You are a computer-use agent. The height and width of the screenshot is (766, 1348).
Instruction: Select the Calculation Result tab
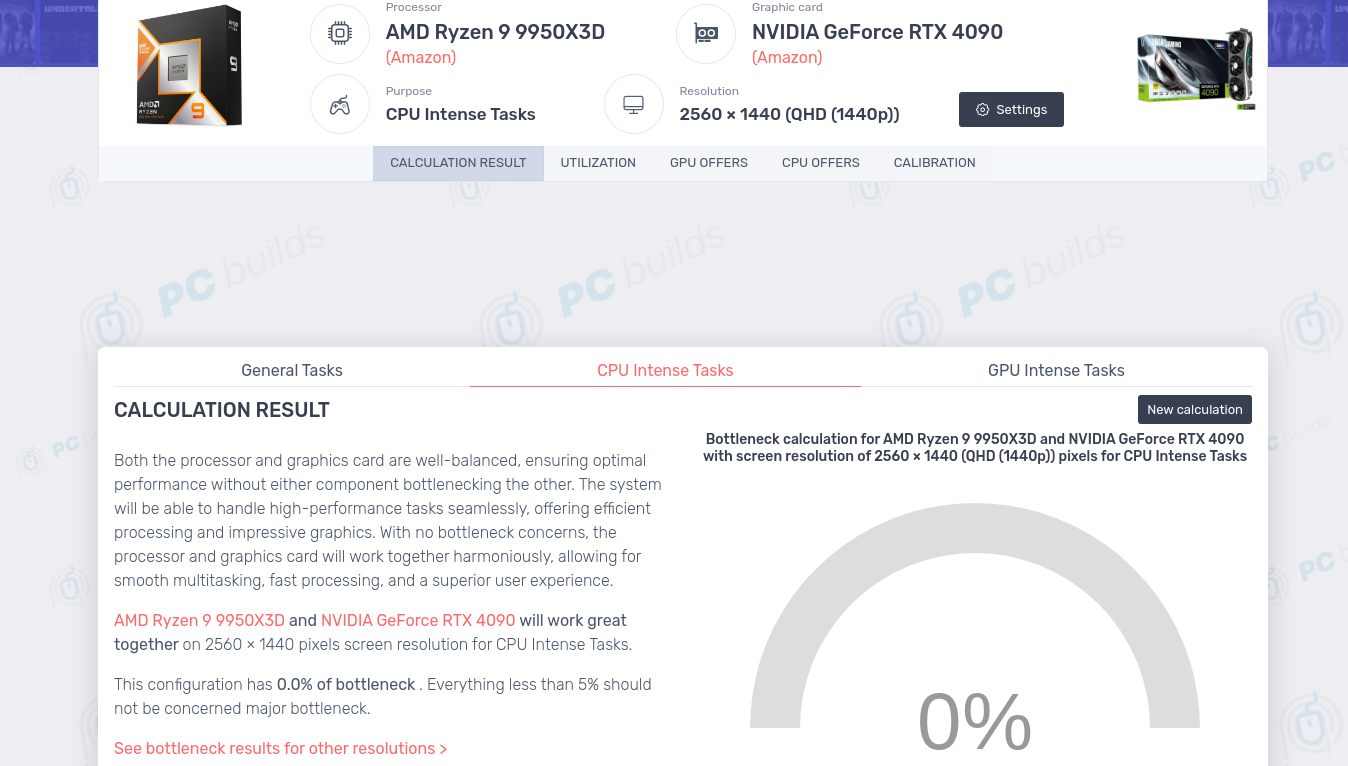click(x=458, y=163)
